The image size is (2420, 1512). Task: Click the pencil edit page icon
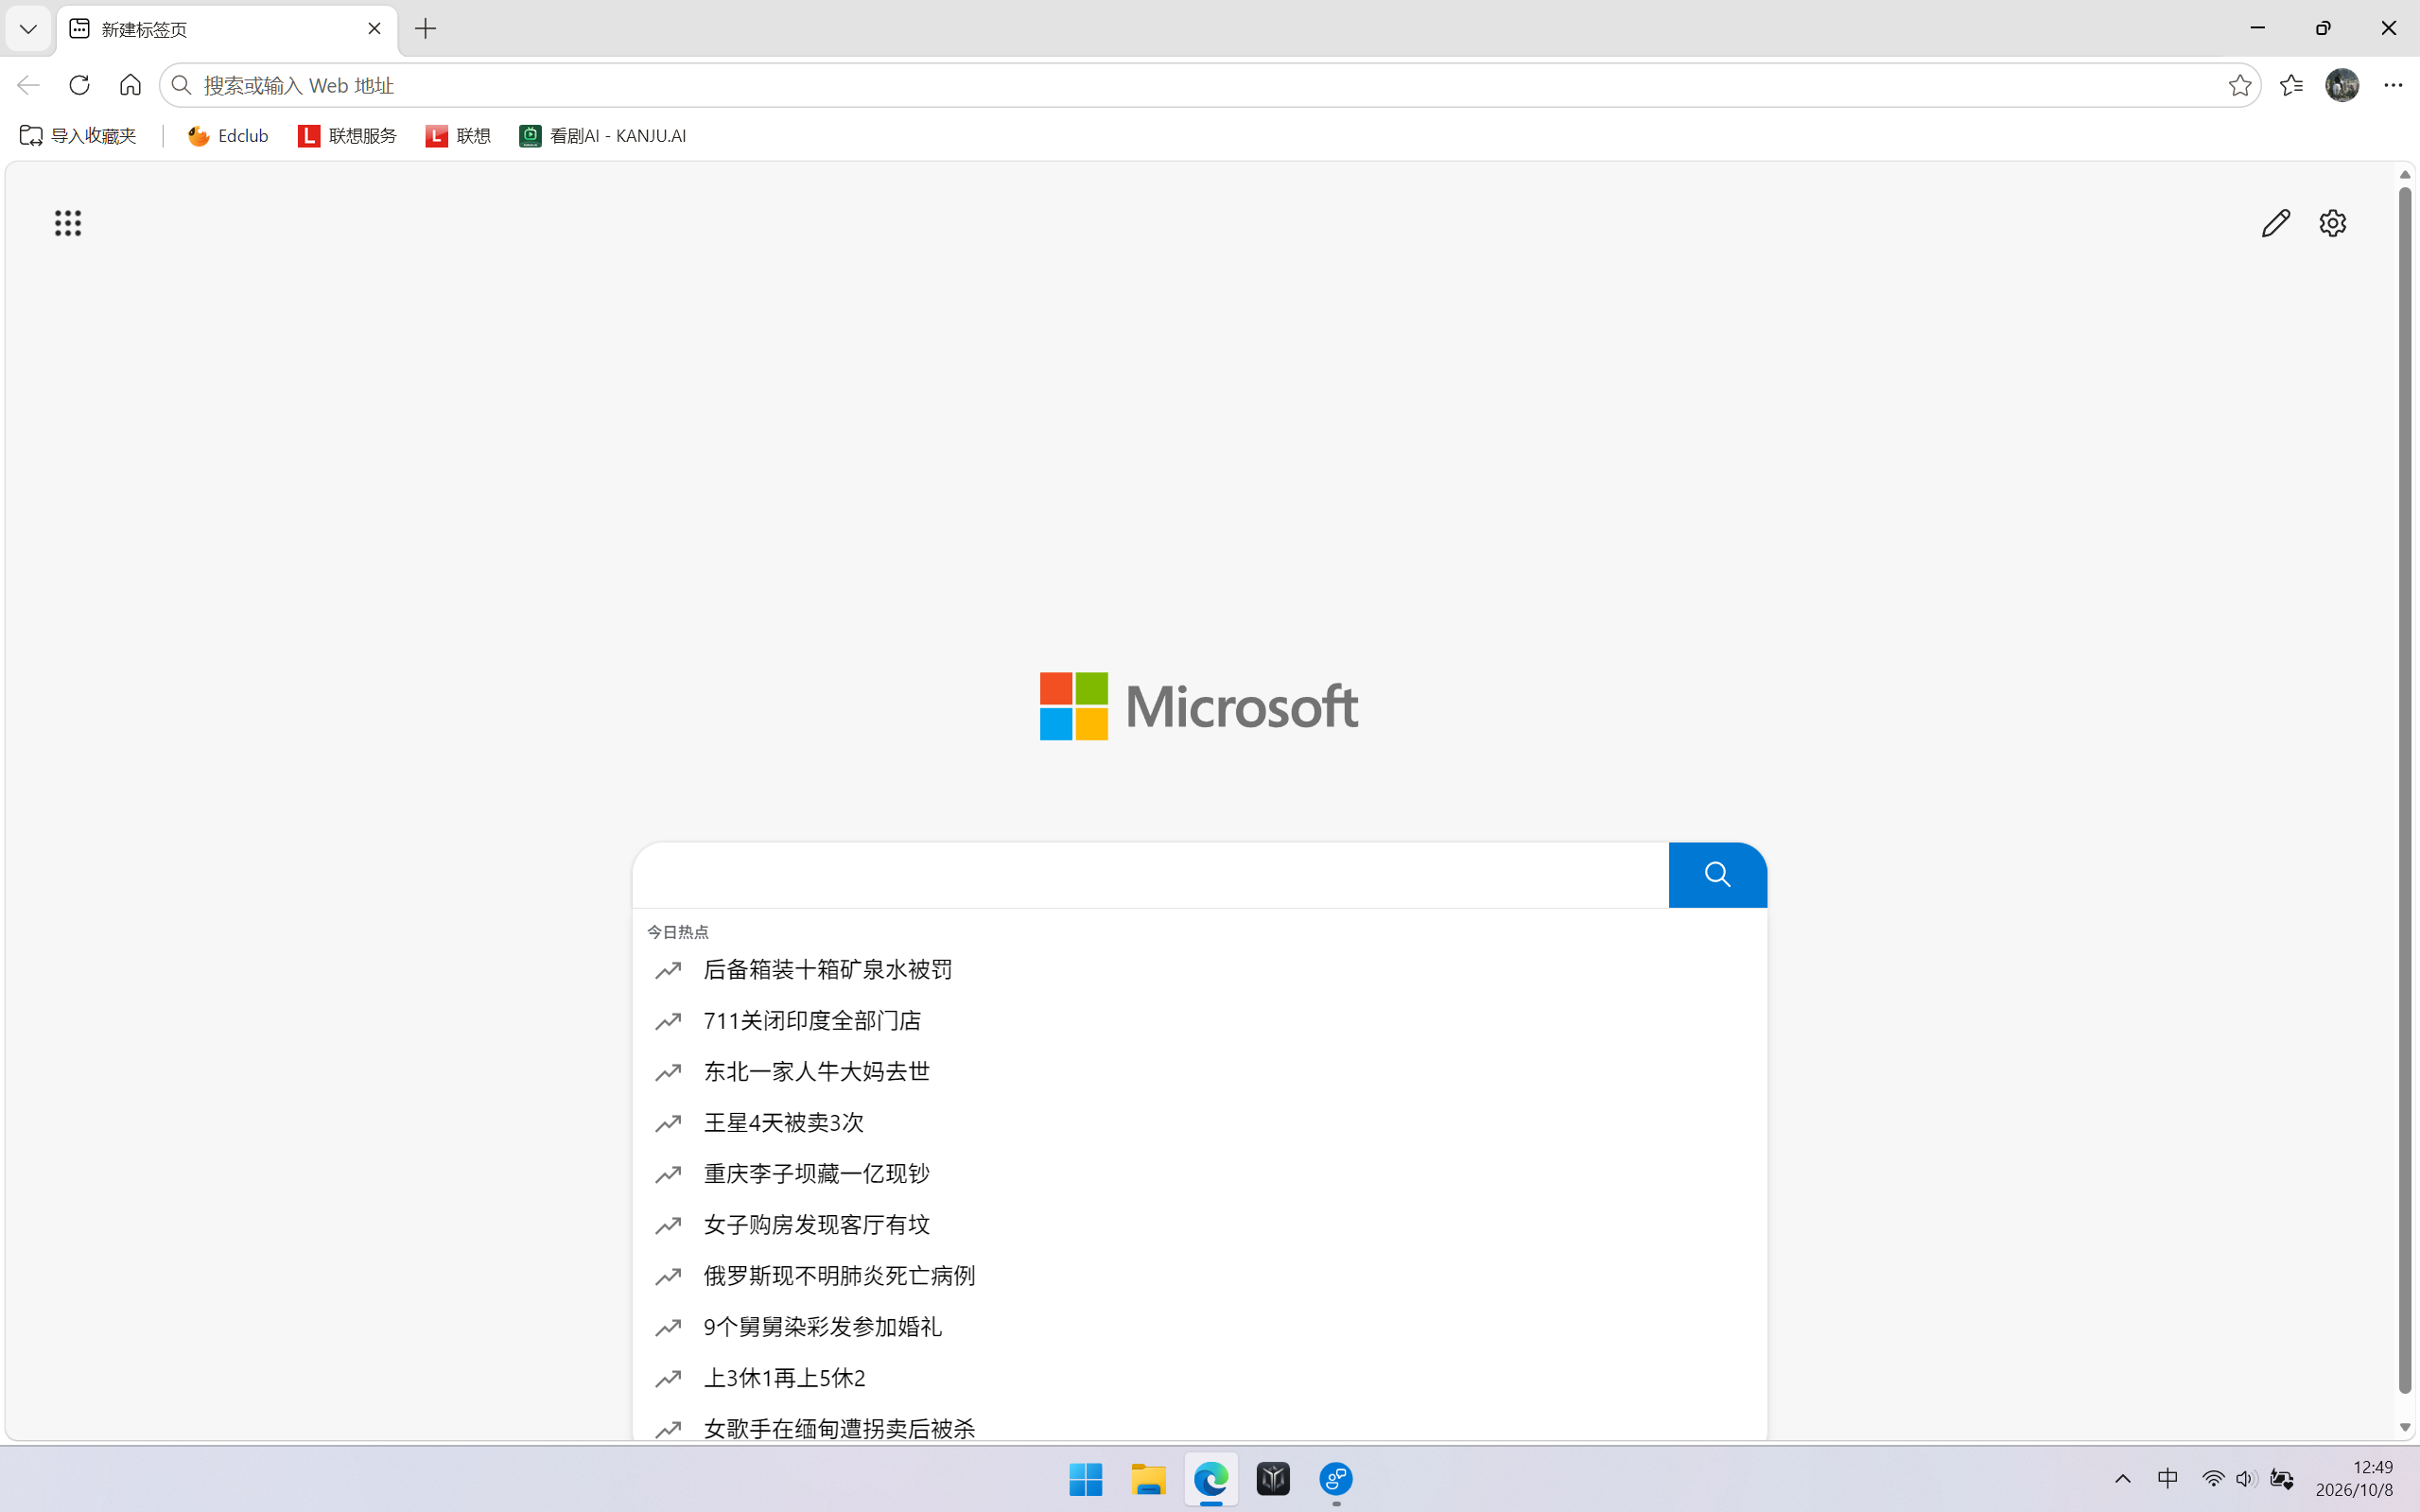coord(2275,223)
